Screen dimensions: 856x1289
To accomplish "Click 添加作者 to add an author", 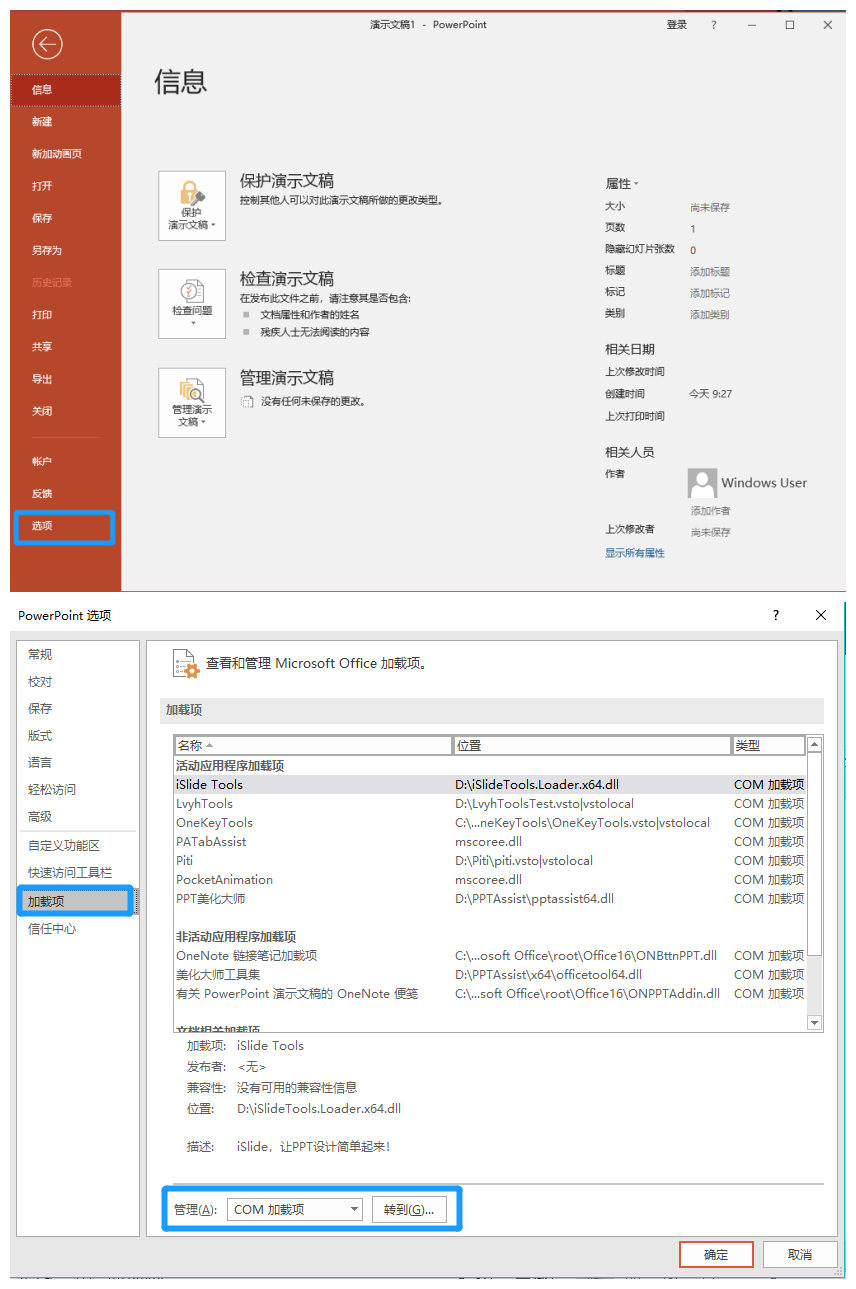I will coord(710,511).
